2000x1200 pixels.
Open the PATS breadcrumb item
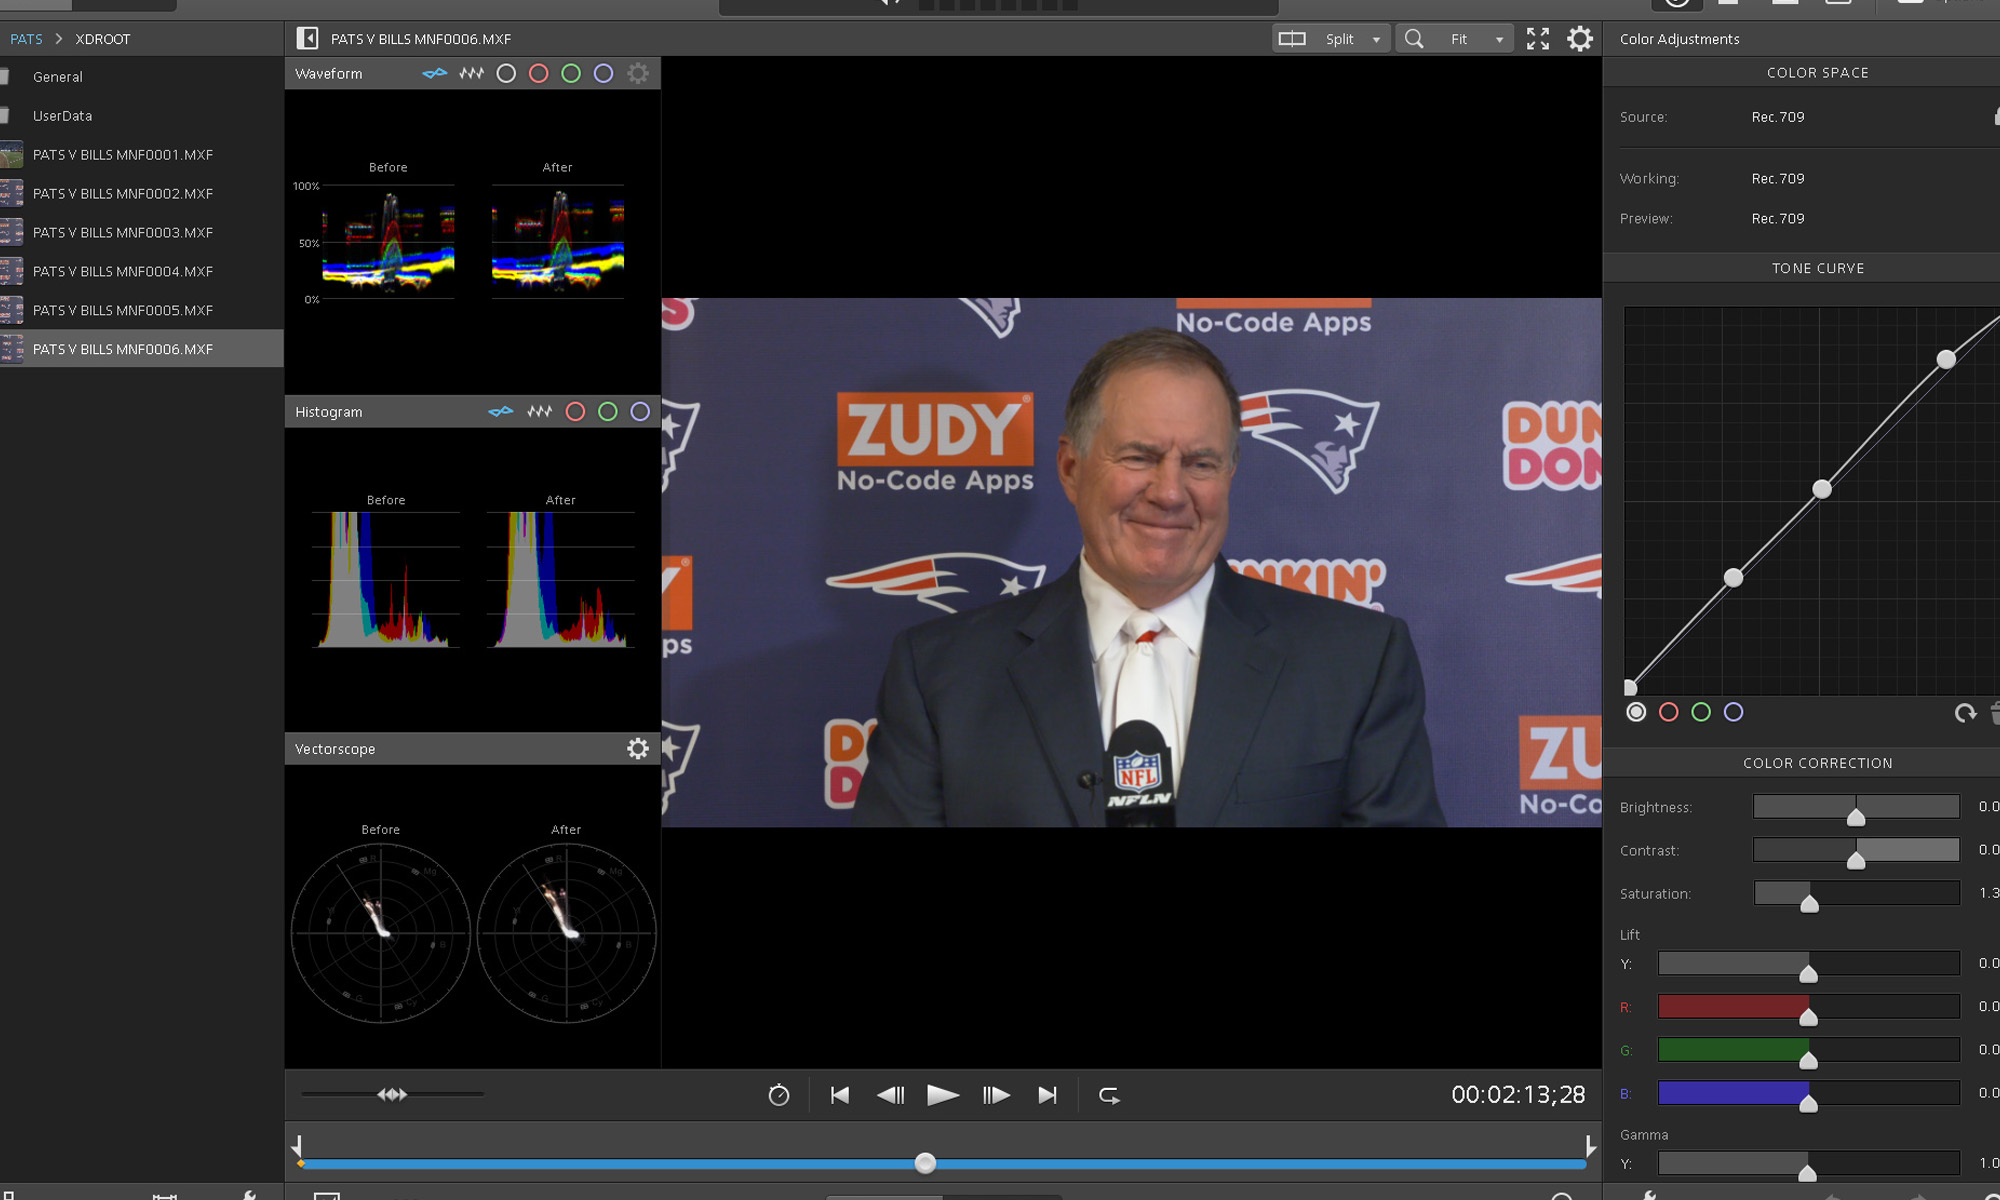[24, 38]
